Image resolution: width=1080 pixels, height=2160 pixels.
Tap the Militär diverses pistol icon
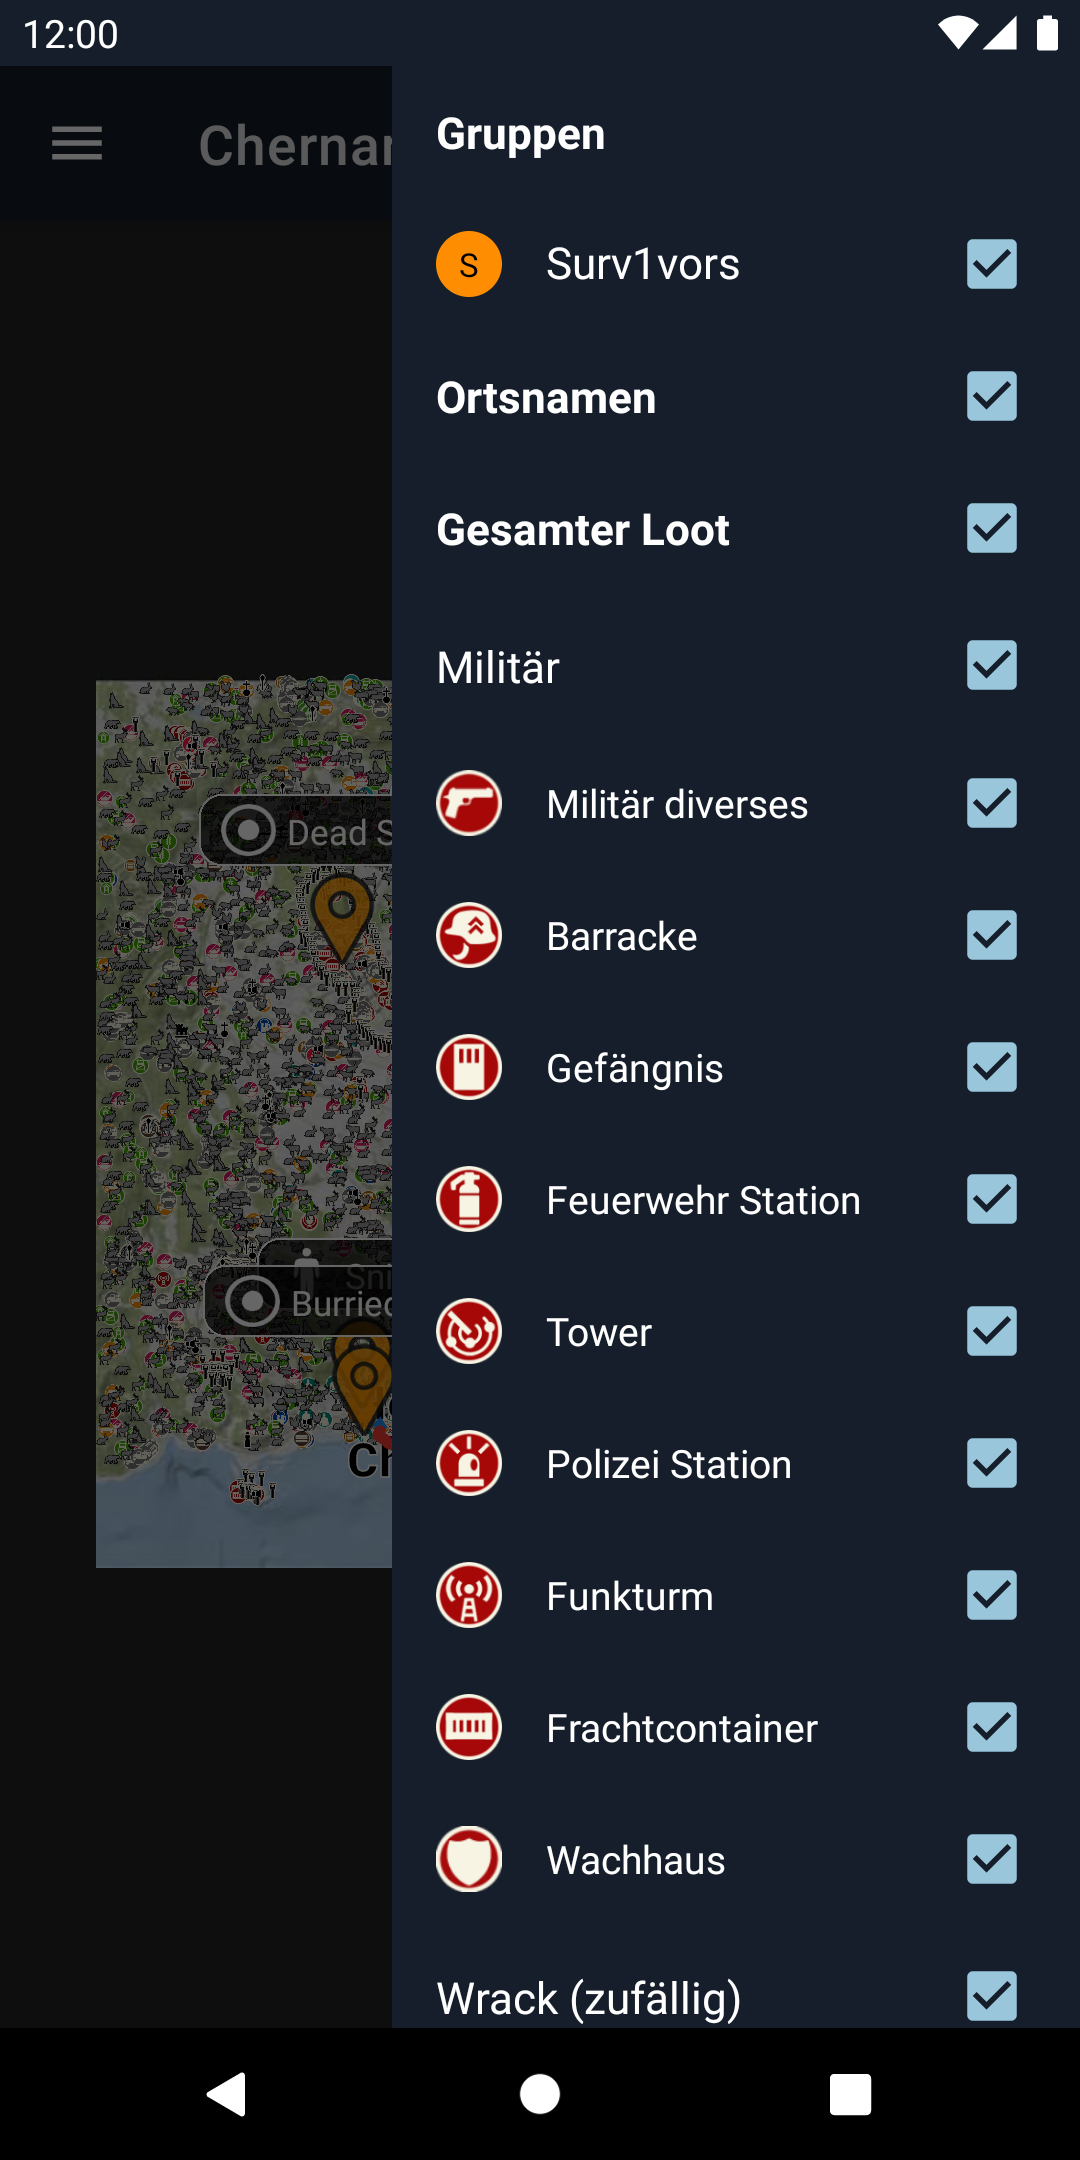[469, 804]
